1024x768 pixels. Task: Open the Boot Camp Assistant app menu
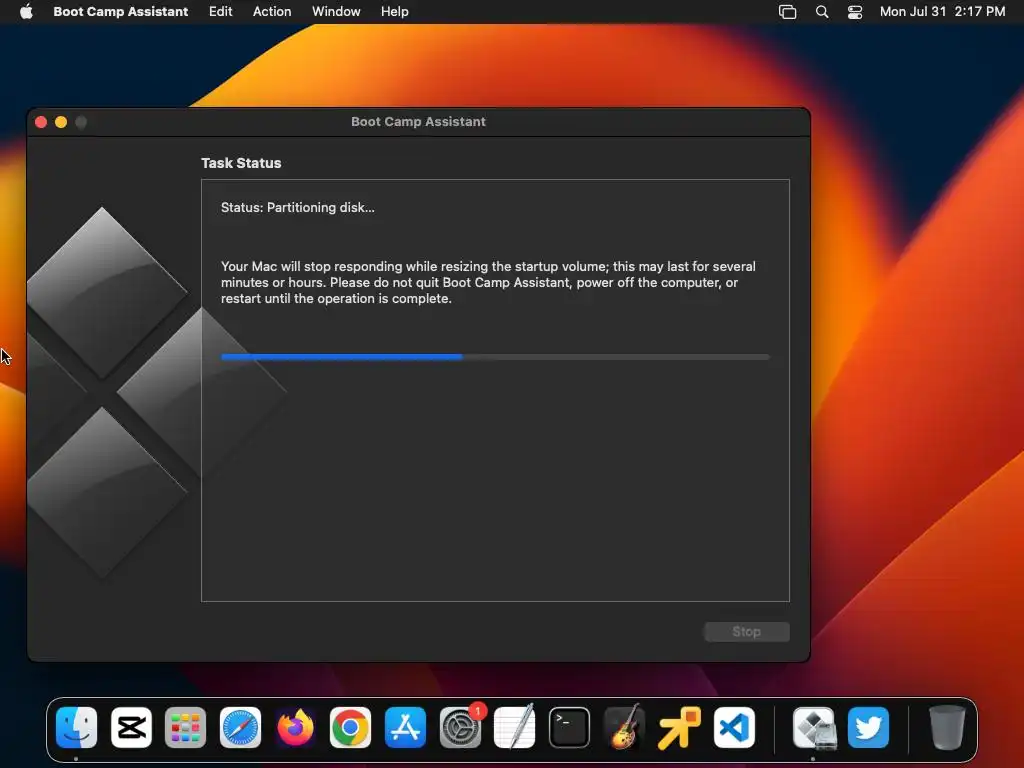tap(120, 11)
